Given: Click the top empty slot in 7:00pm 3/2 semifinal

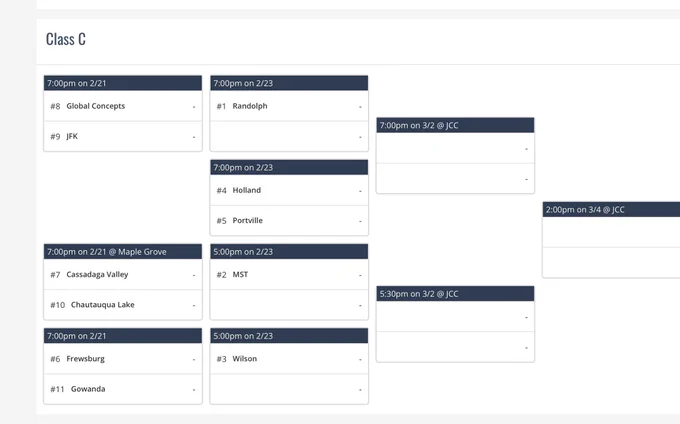Looking at the screenshot, I should [455, 148].
